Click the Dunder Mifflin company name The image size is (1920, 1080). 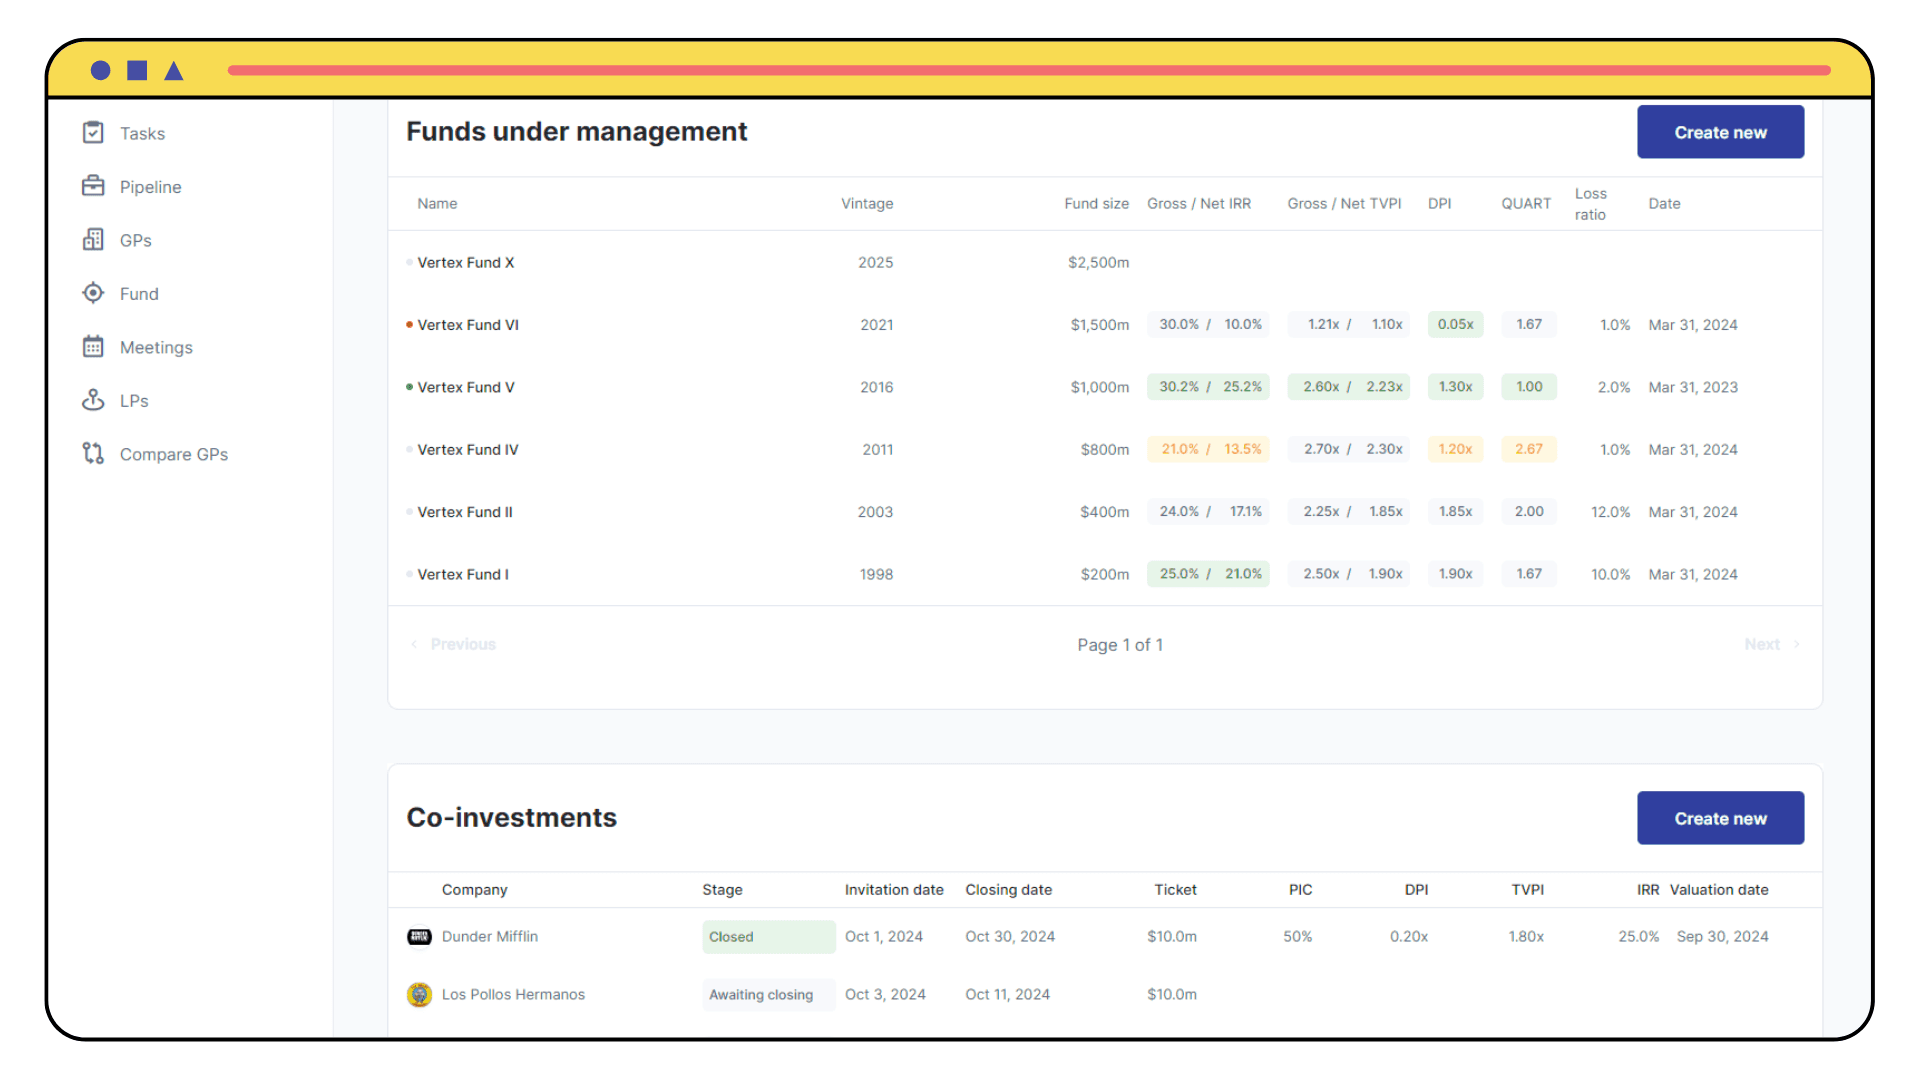[x=489, y=937]
